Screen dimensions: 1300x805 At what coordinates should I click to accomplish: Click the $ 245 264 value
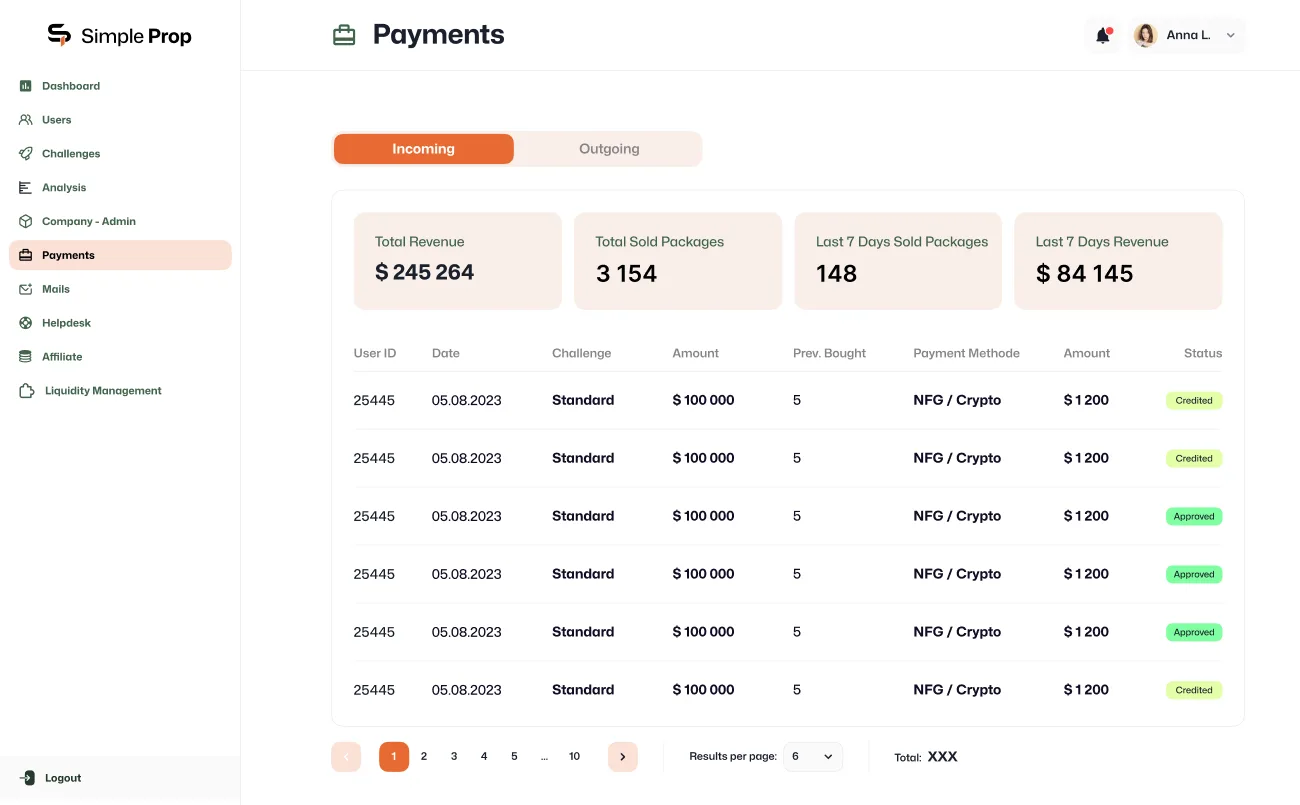point(424,273)
